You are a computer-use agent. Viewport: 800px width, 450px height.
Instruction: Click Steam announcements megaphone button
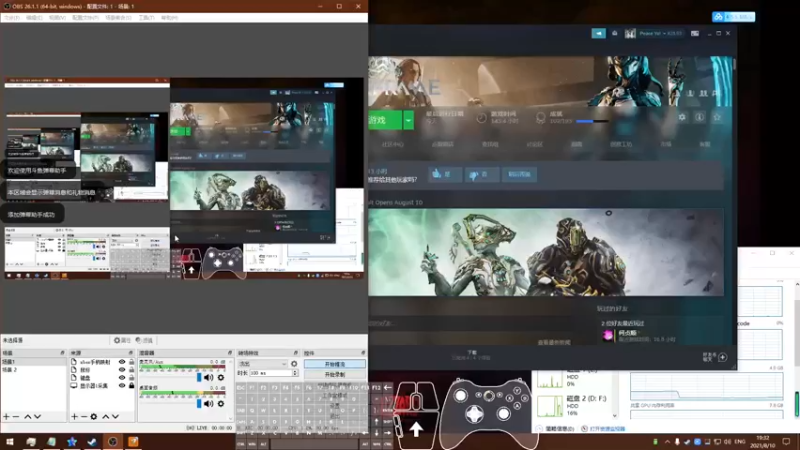pyautogui.click(x=598, y=33)
